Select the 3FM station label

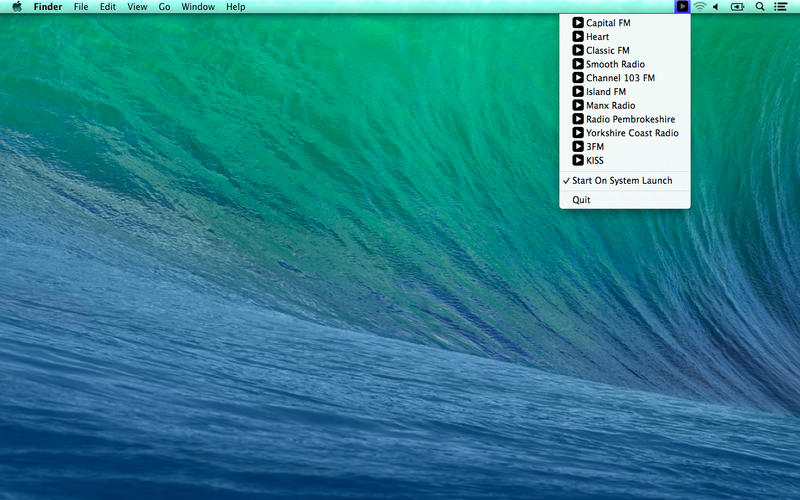pyautogui.click(x=595, y=147)
